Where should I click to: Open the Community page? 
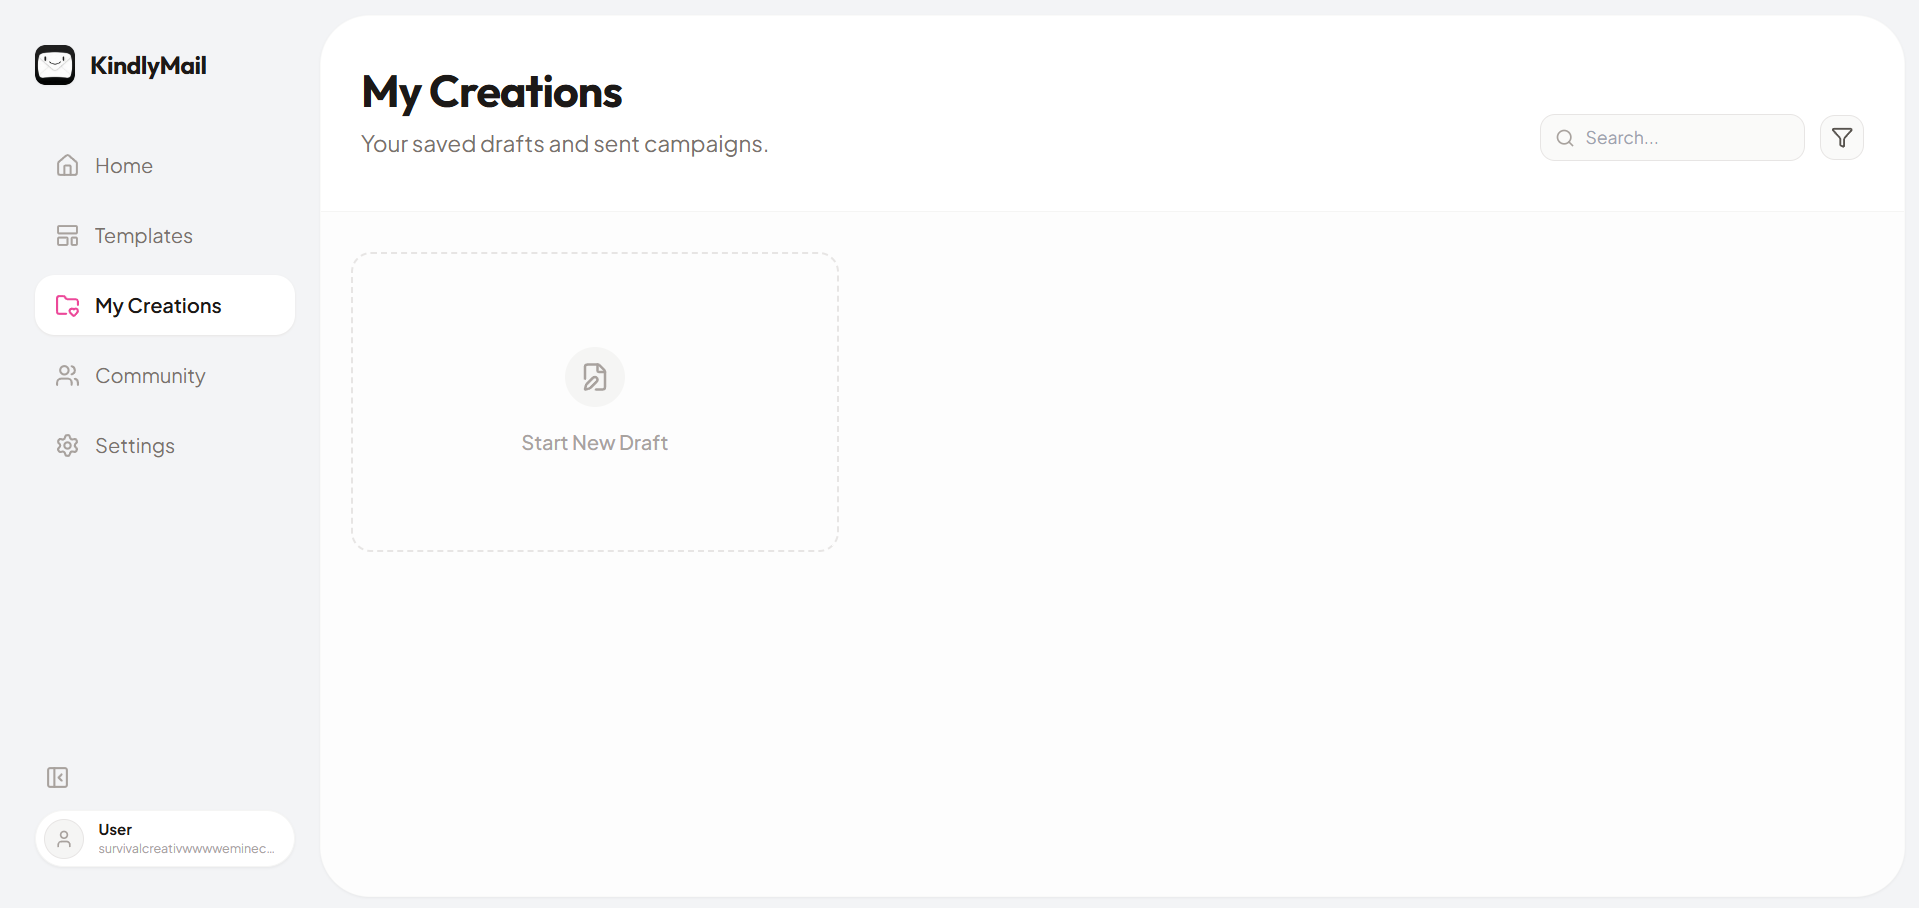[149, 375]
